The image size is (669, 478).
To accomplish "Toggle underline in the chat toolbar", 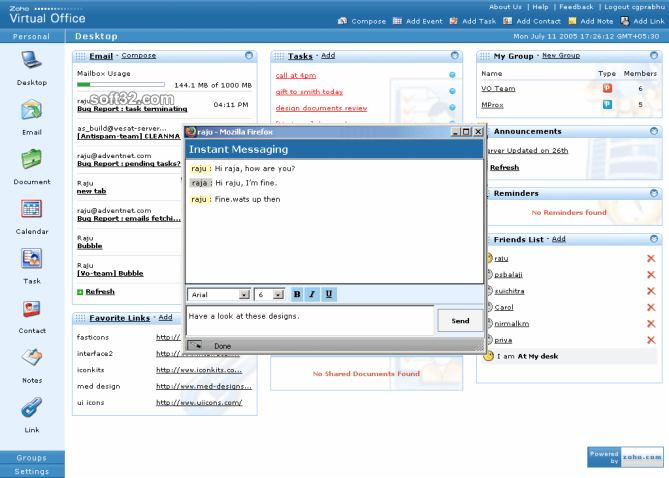I will pyautogui.click(x=329, y=294).
